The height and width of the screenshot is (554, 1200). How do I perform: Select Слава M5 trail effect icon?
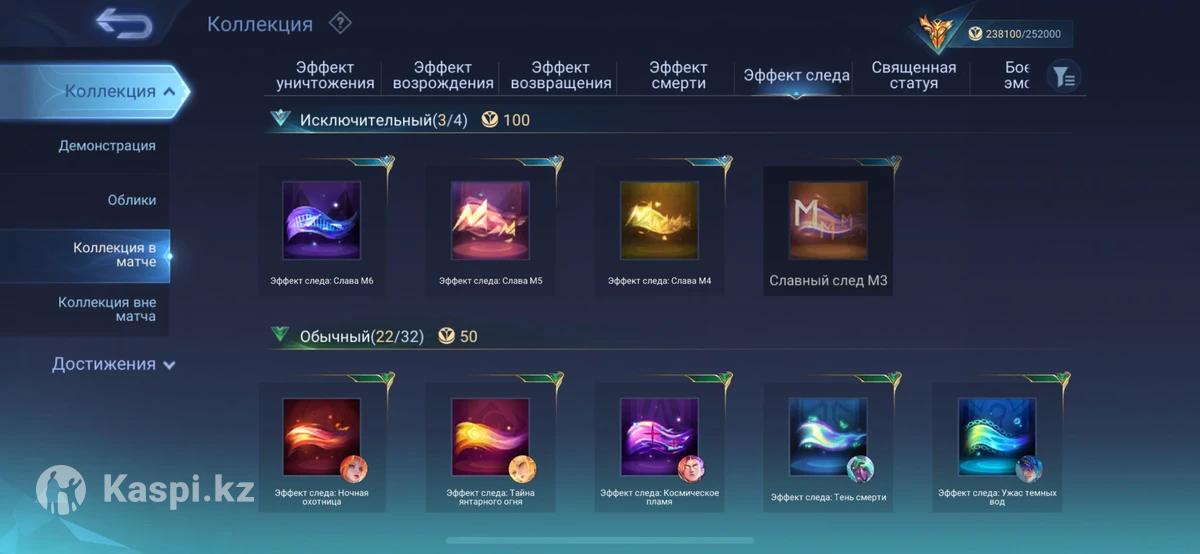click(x=490, y=221)
